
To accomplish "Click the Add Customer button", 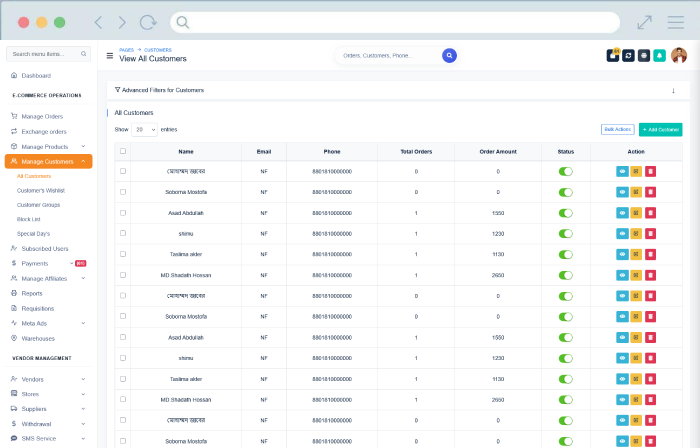I will point(660,130).
